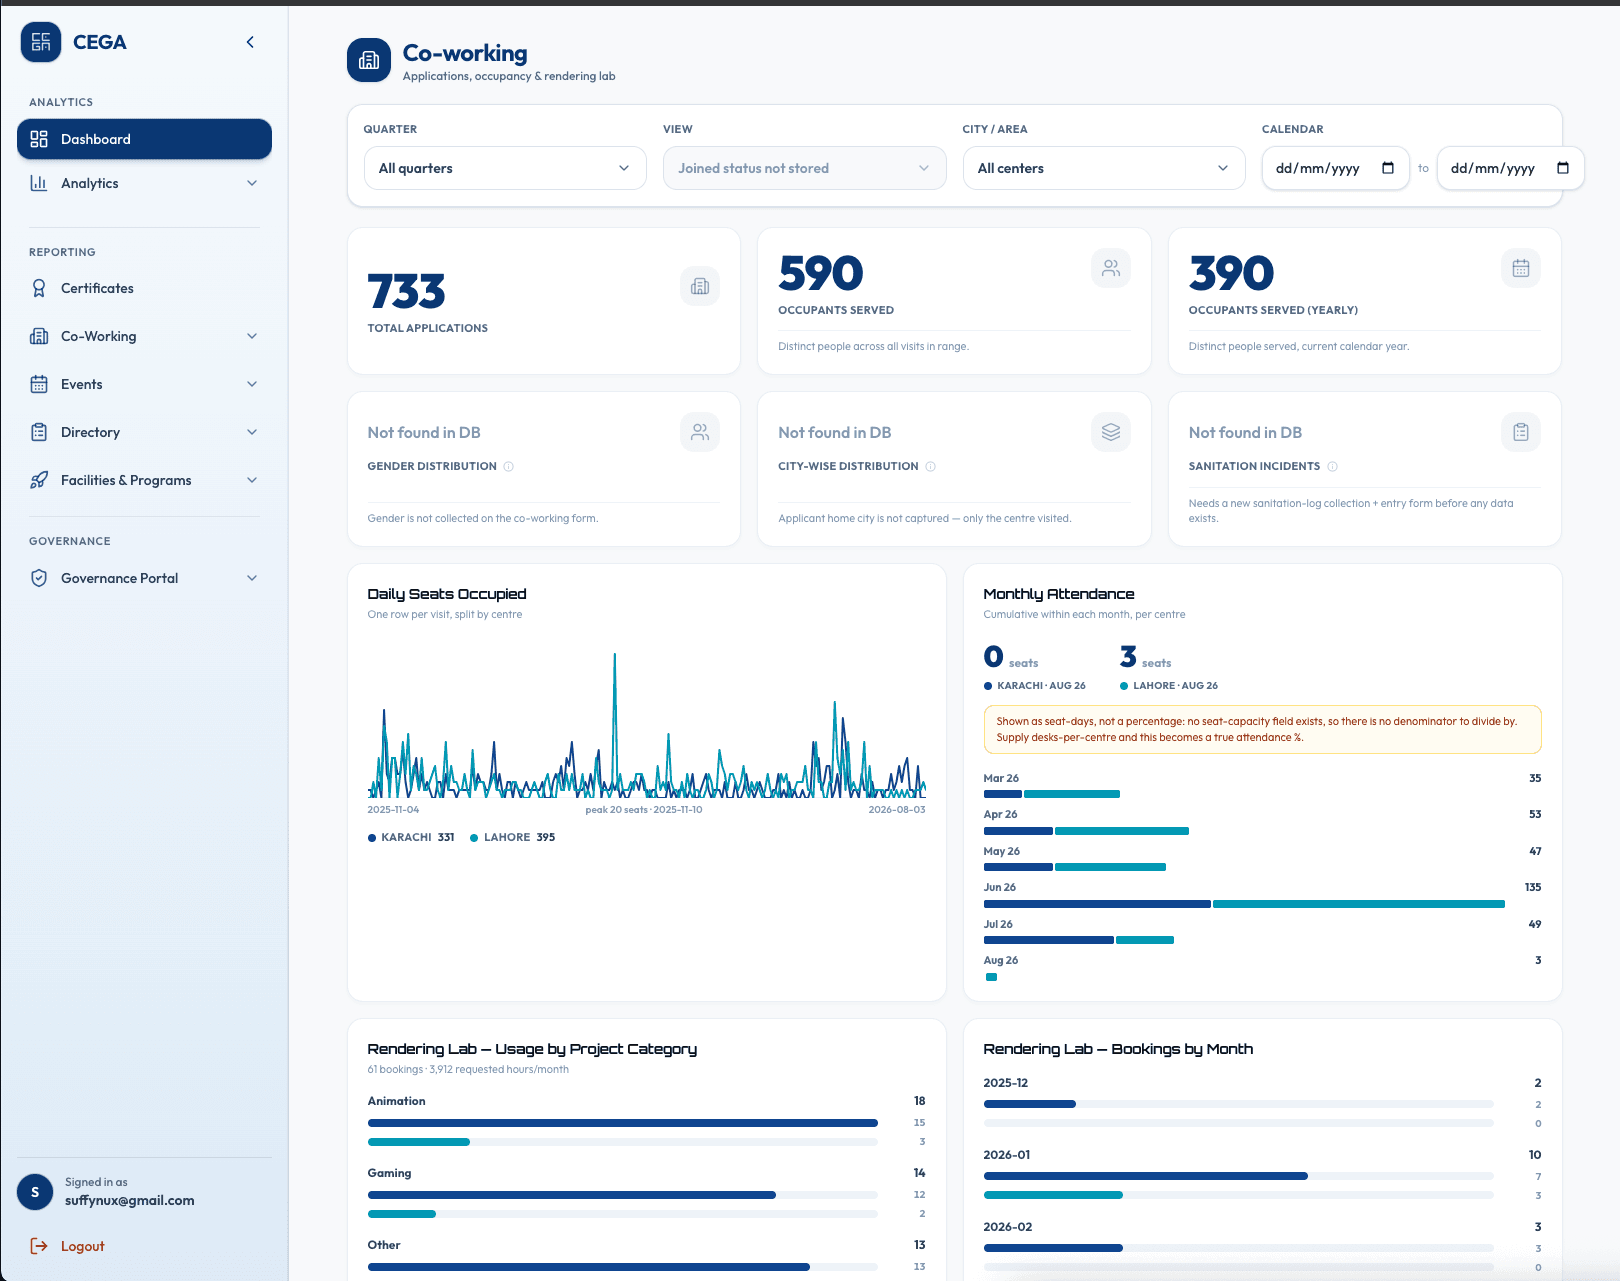Click the 2026-01 bookings month label
This screenshot has width=1620, height=1281.
click(1007, 1155)
